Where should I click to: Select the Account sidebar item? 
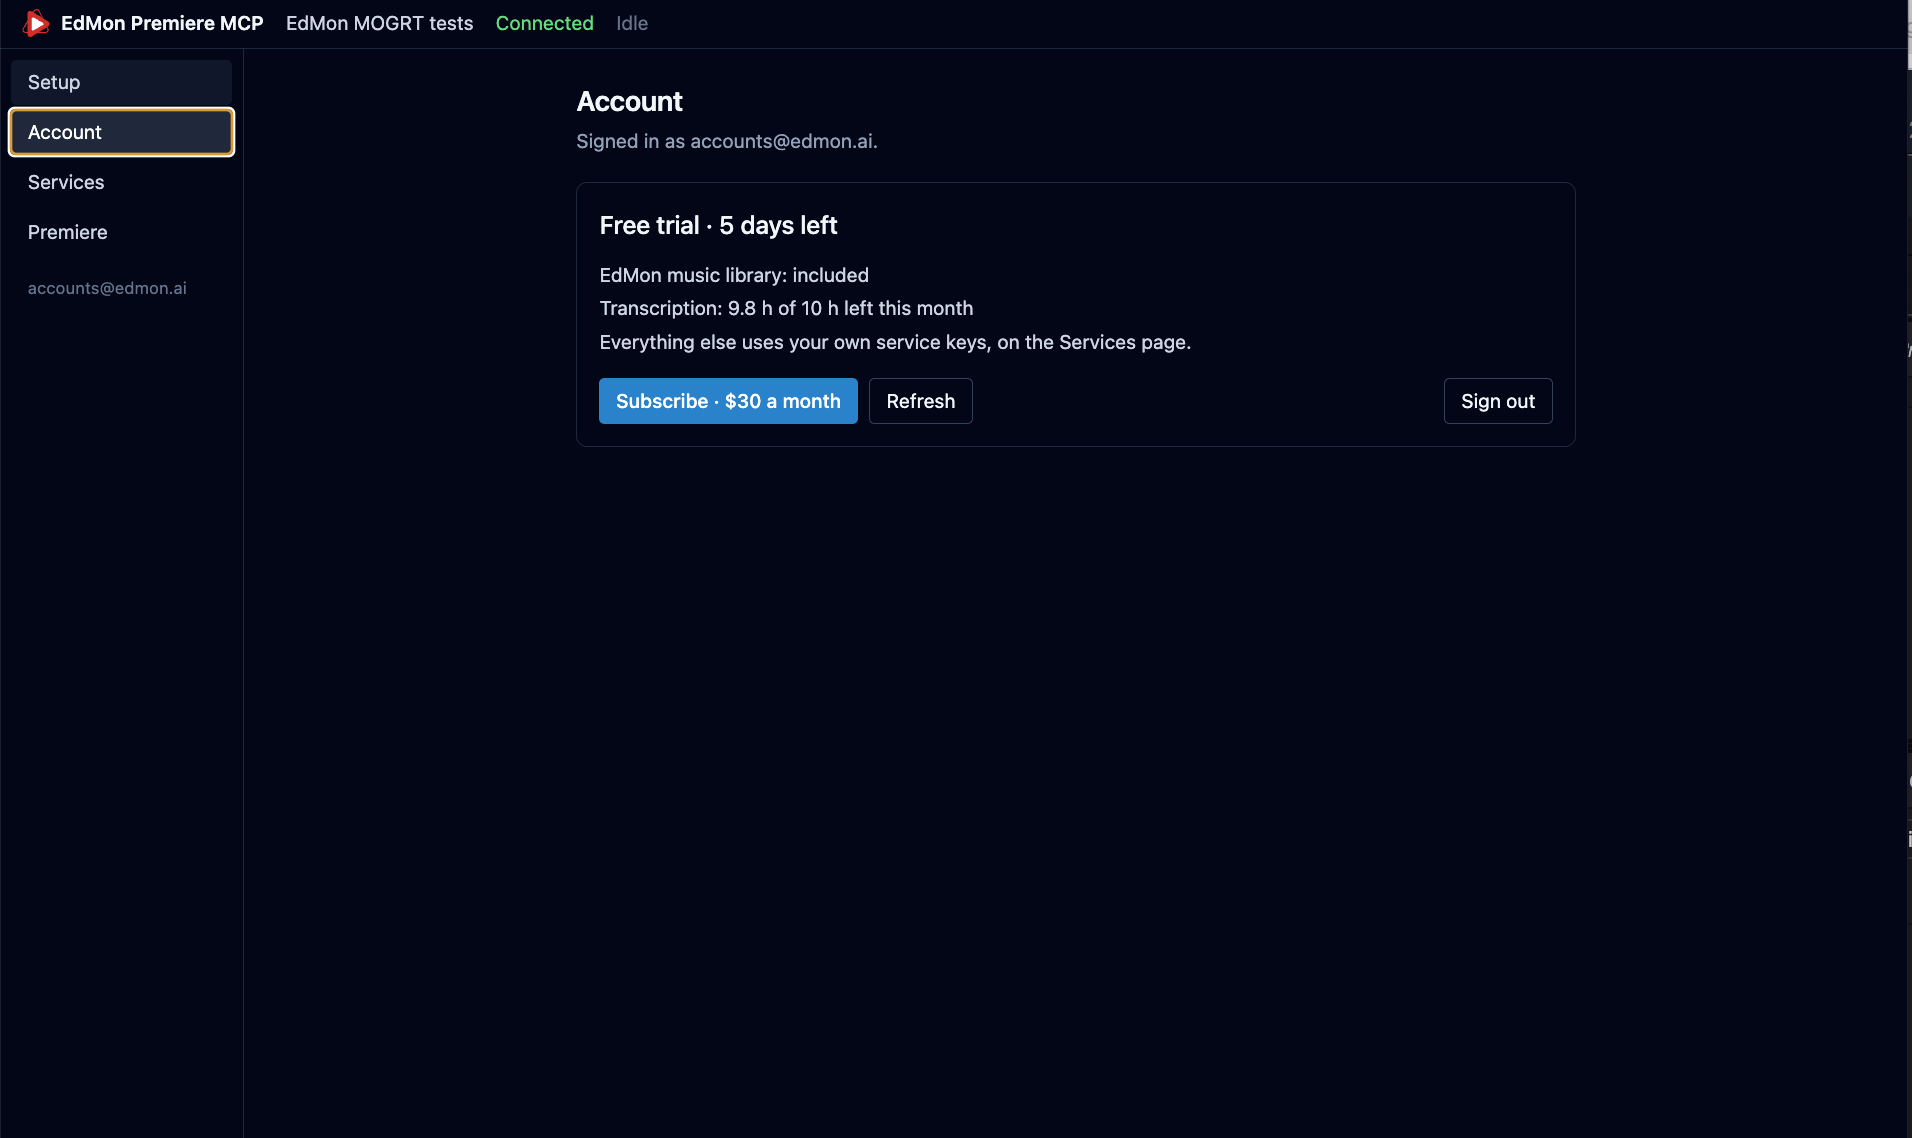click(121, 132)
